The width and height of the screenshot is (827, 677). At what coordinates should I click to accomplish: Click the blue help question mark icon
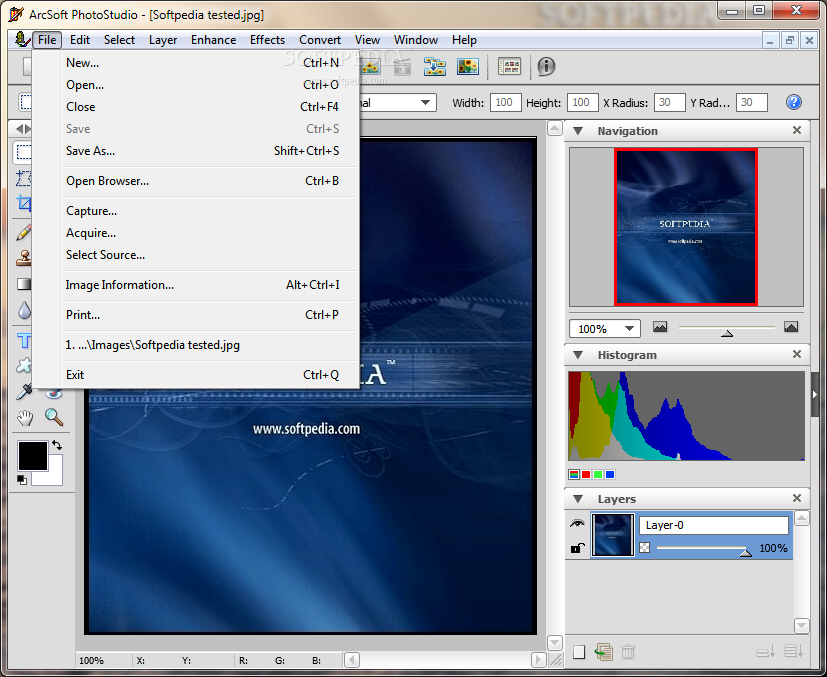(793, 102)
